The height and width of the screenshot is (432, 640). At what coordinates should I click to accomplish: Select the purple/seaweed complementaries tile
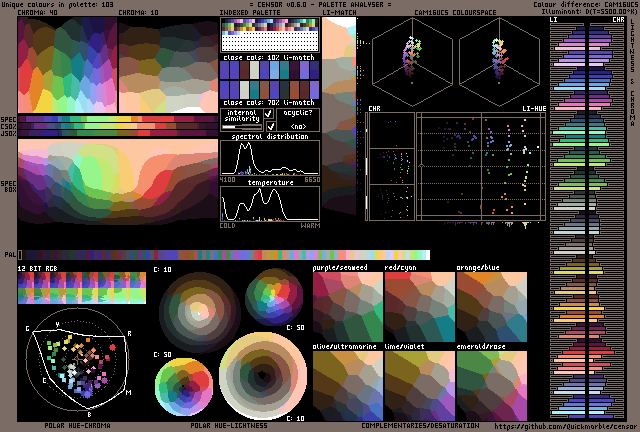coord(348,307)
